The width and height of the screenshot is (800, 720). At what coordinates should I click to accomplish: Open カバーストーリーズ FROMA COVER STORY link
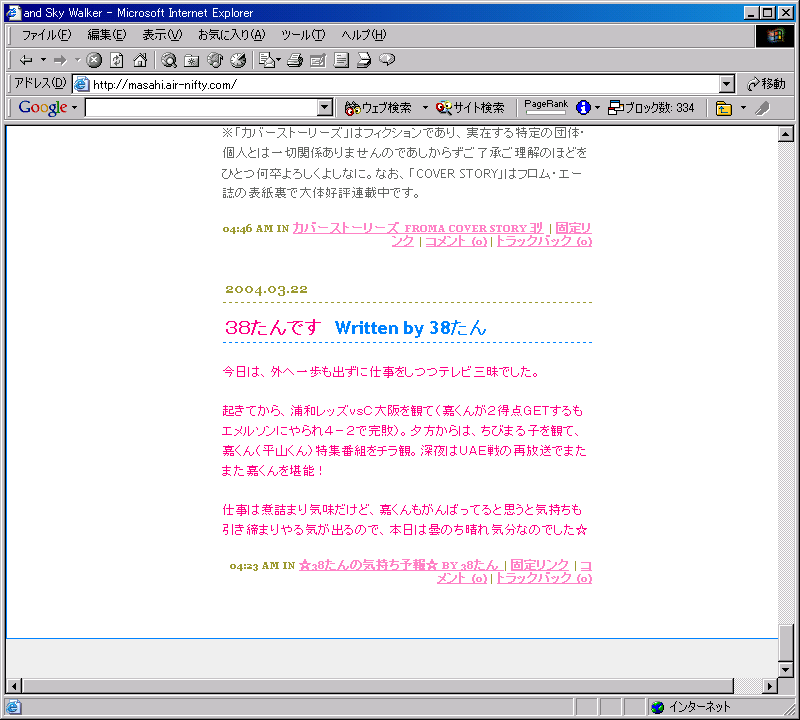coord(418,228)
